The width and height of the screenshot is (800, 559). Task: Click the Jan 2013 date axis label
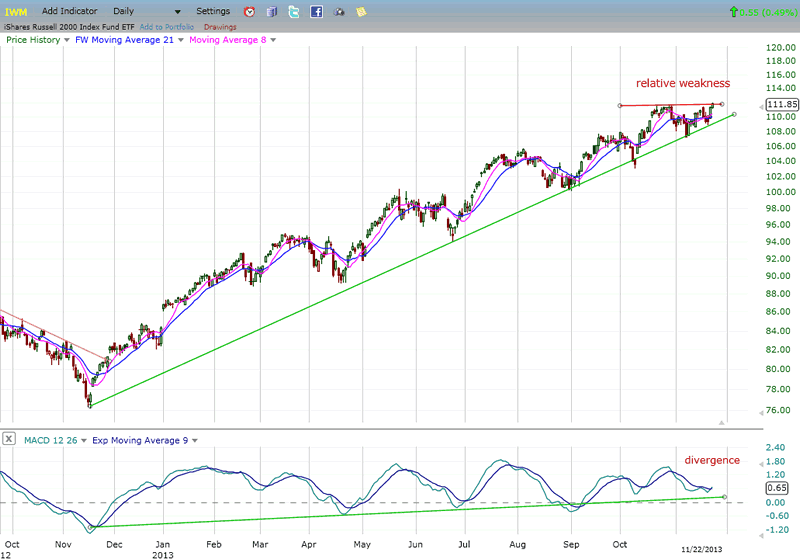point(162,549)
